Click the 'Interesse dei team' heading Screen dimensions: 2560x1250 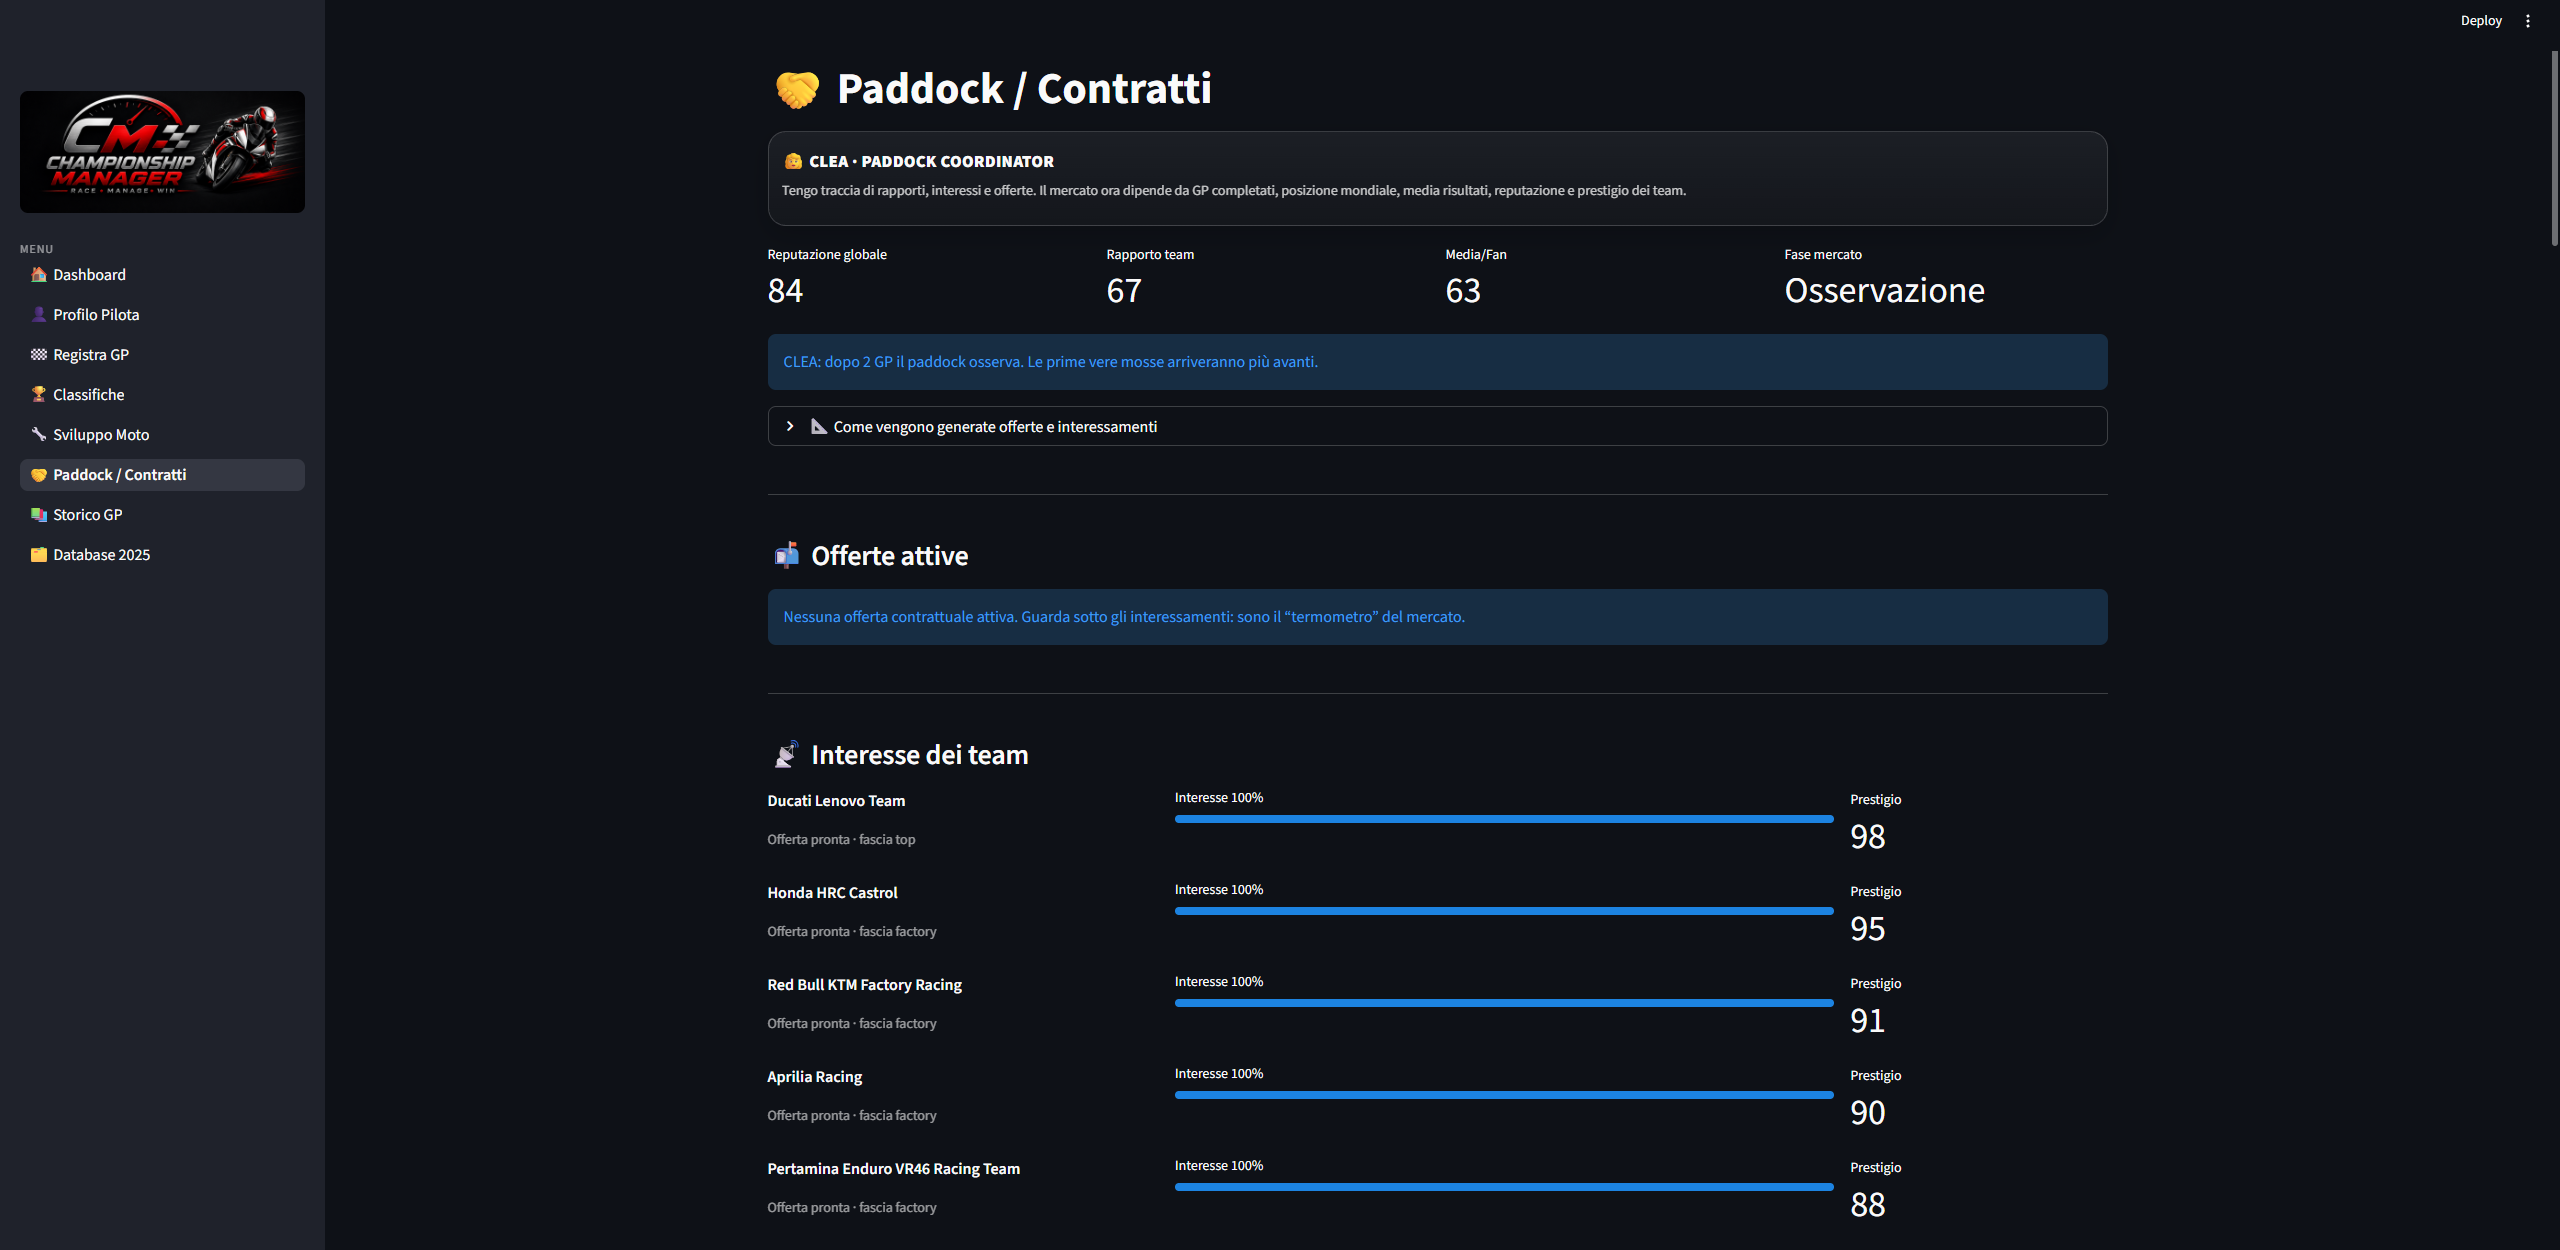[x=919, y=755]
